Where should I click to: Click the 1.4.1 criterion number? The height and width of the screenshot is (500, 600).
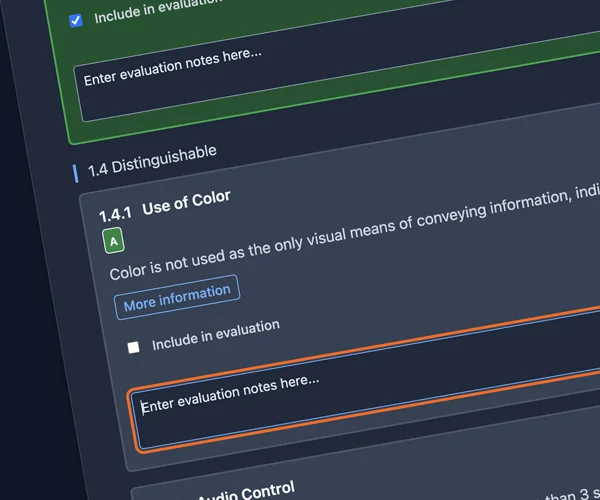click(x=115, y=214)
